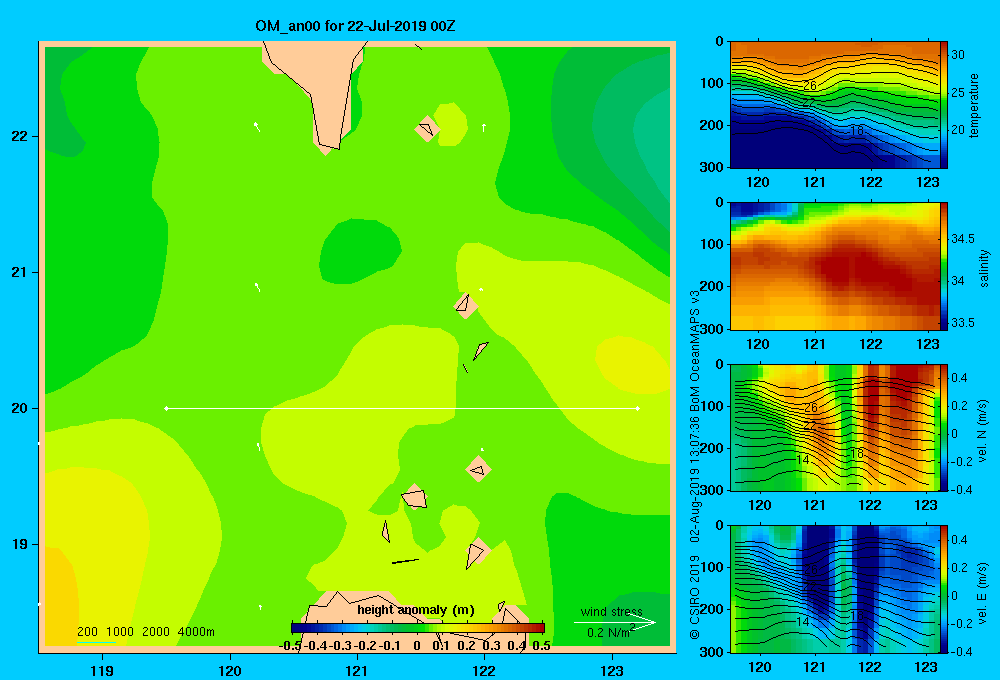
Task: Click the island outline near 121.9E 18.9N
Action: tap(476, 554)
